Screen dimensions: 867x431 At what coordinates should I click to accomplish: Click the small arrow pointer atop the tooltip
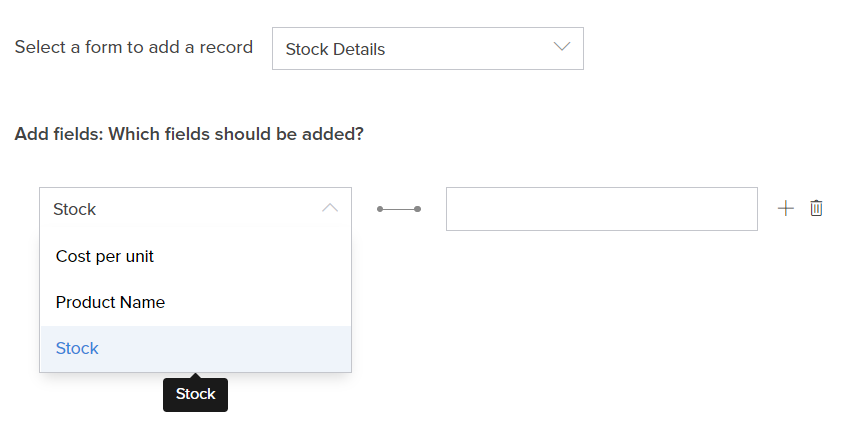coord(195,376)
